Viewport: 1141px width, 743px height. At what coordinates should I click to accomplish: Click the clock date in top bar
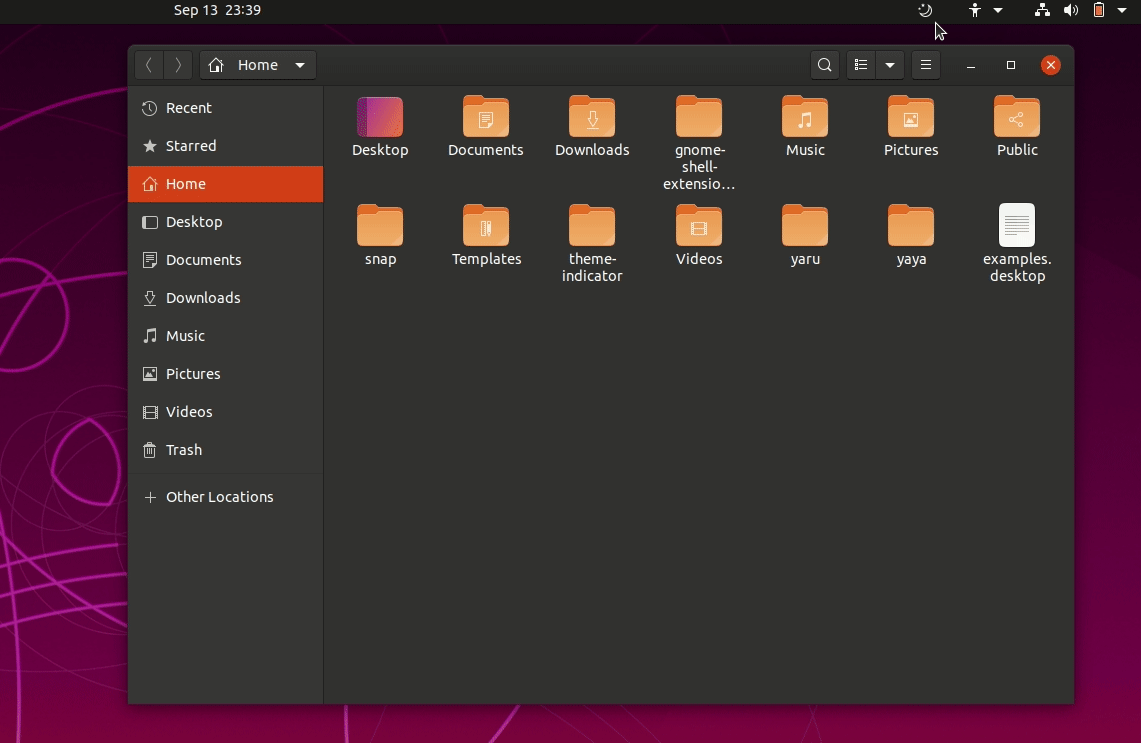click(x=217, y=10)
